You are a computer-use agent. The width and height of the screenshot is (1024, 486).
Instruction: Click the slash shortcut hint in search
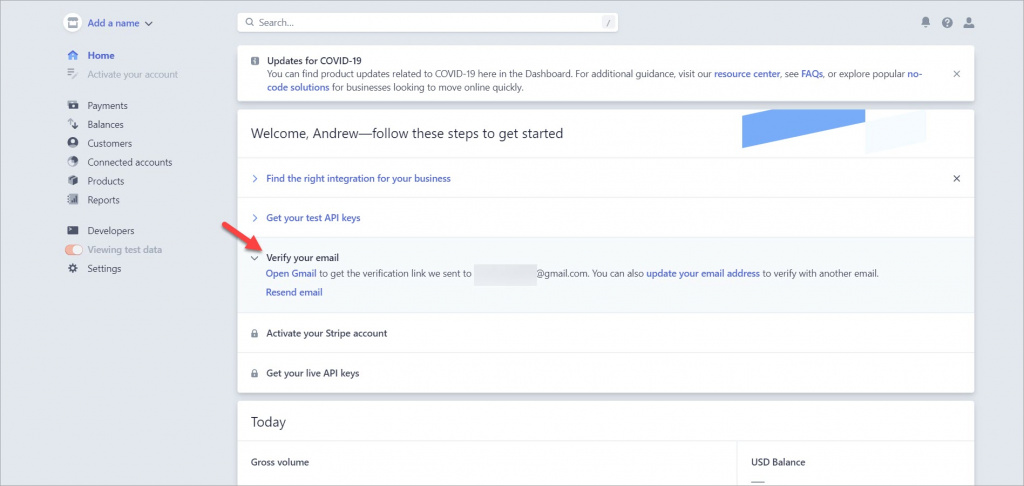click(608, 23)
